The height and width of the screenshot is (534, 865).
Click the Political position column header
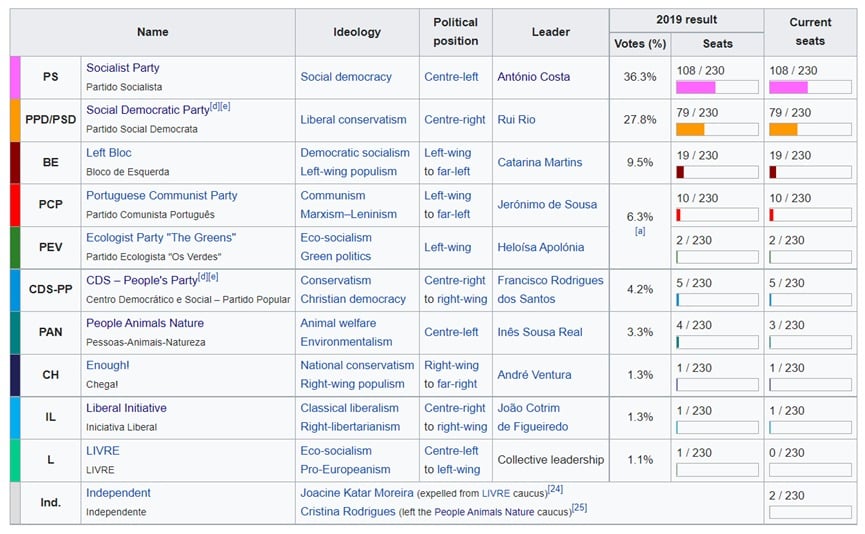click(x=456, y=32)
